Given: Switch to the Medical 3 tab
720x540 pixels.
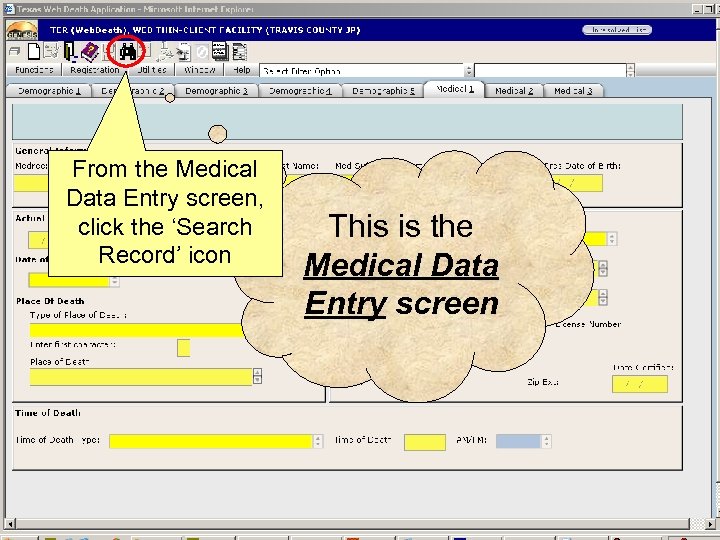Looking at the screenshot, I should (x=573, y=91).
